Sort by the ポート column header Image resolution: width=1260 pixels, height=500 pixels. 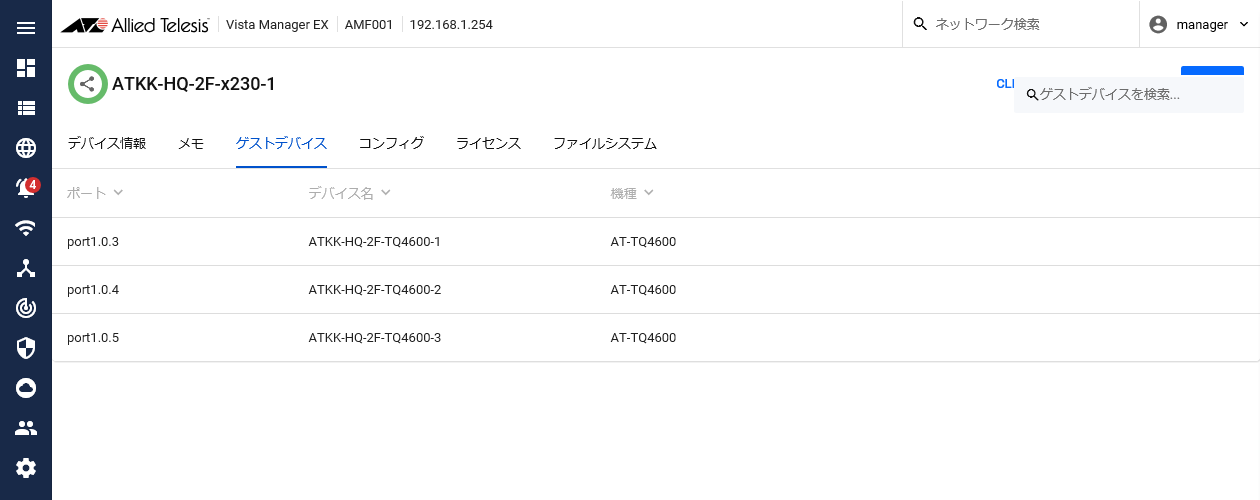click(x=94, y=193)
